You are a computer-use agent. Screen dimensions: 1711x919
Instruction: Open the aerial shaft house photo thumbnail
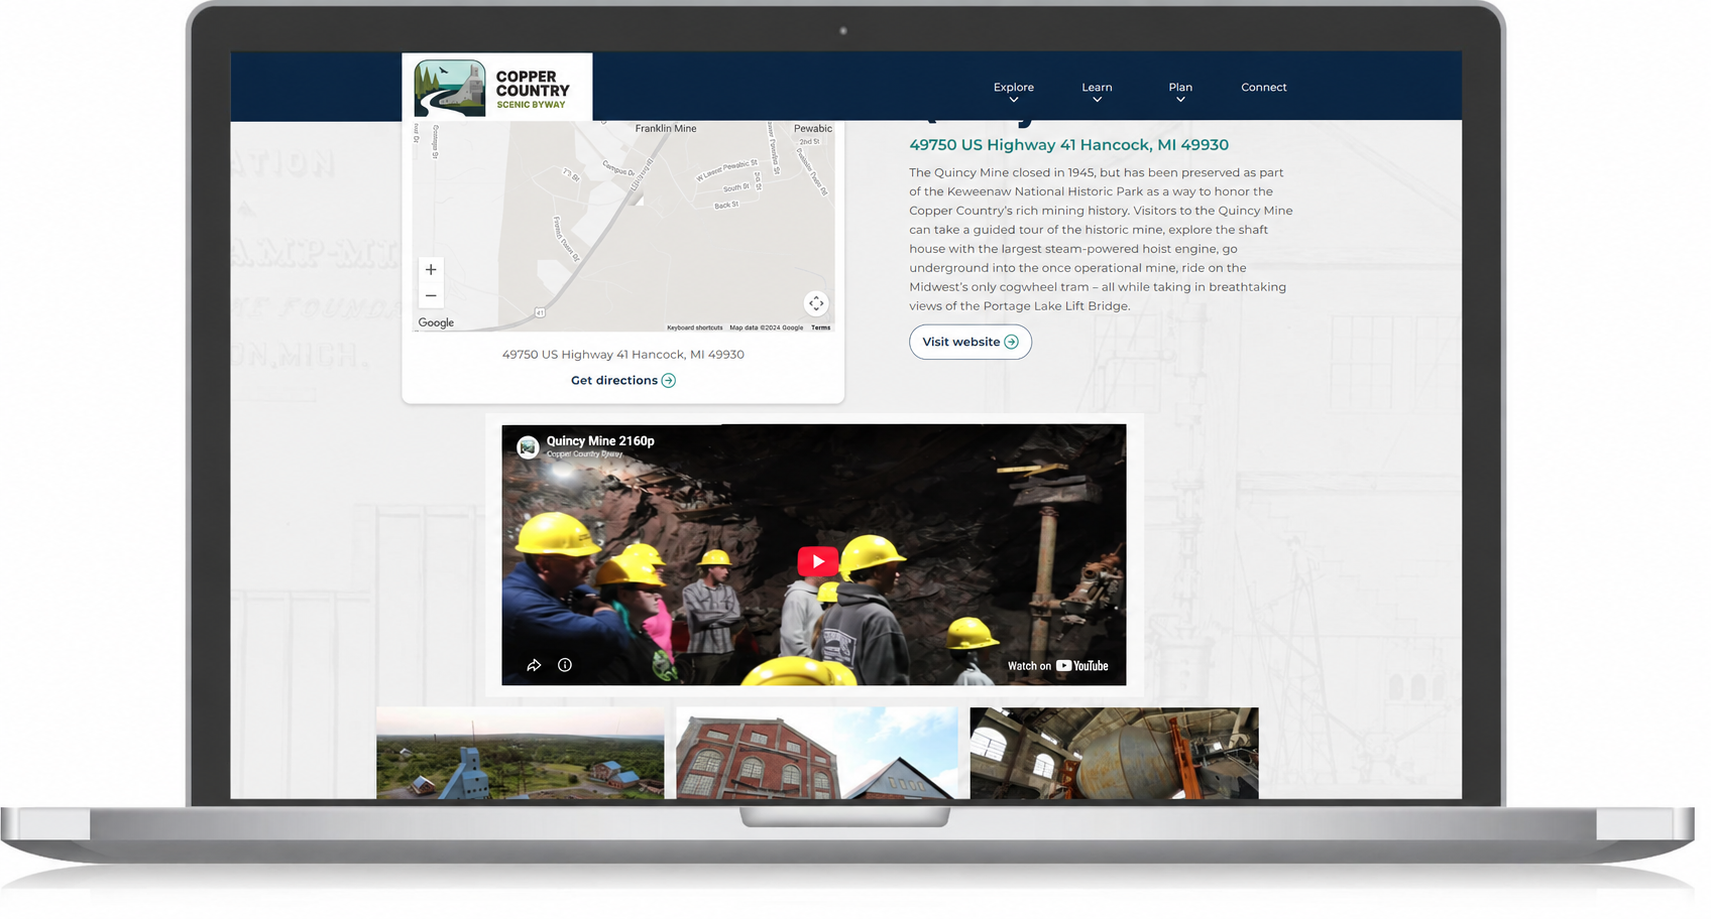point(520,753)
